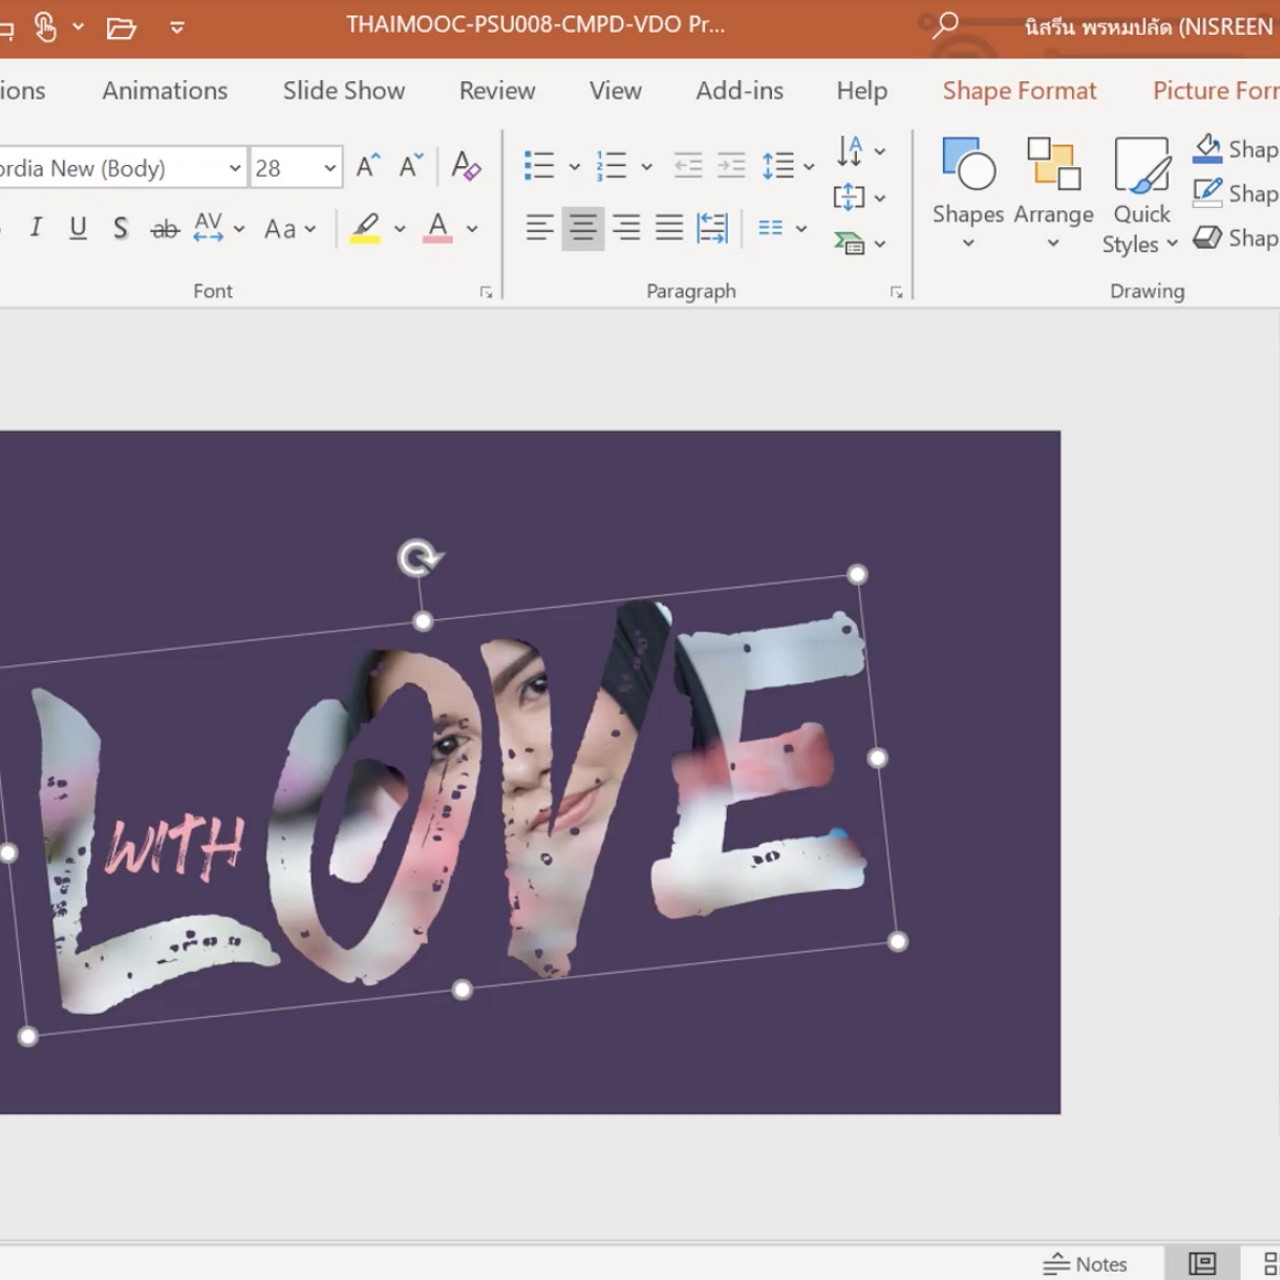
Task: Toggle Strikethrough formatting
Action: 165,229
